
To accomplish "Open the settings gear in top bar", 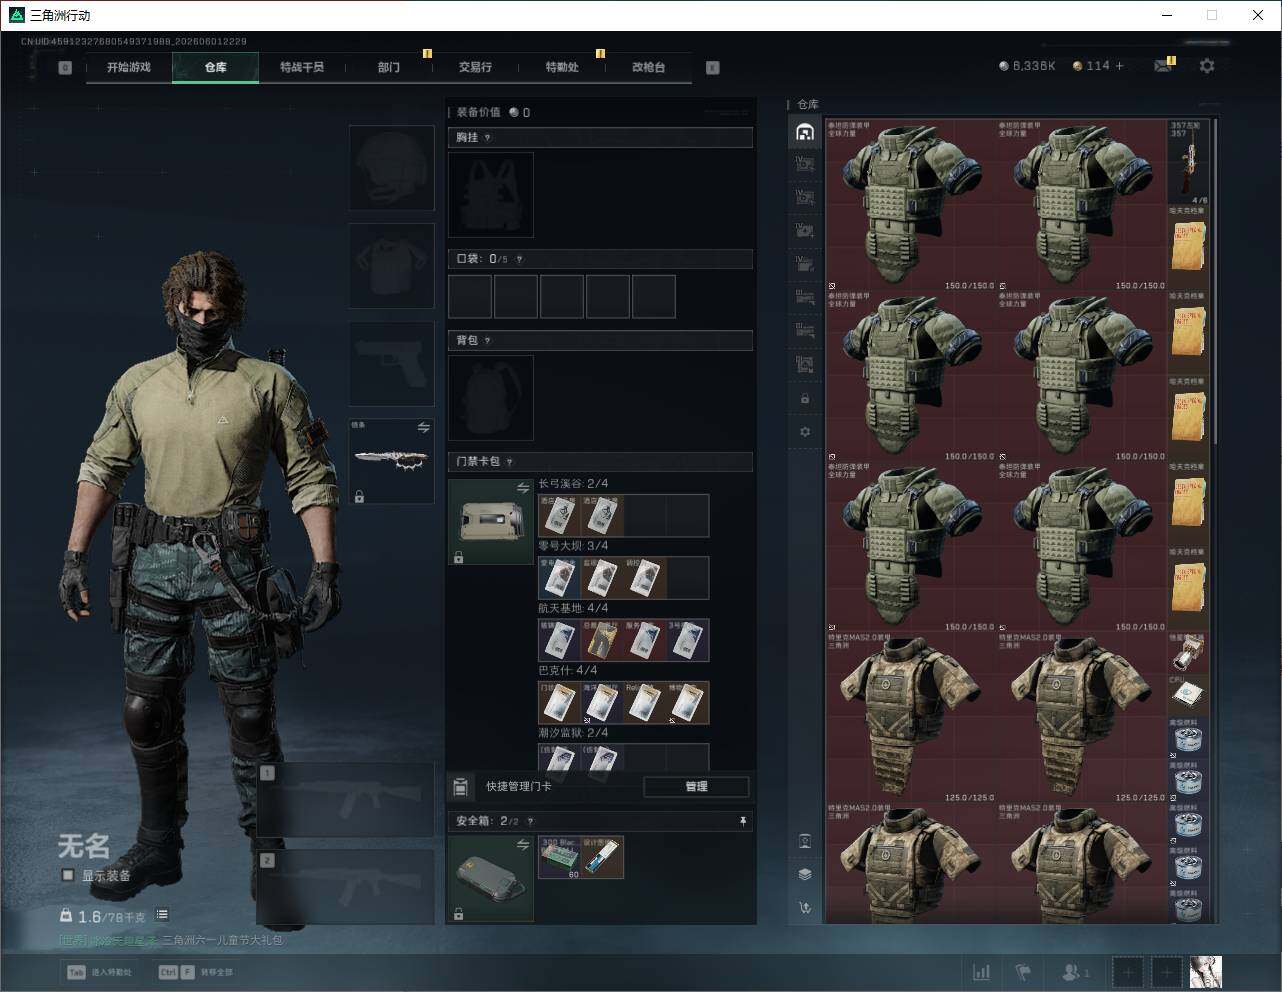I will tap(1207, 66).
